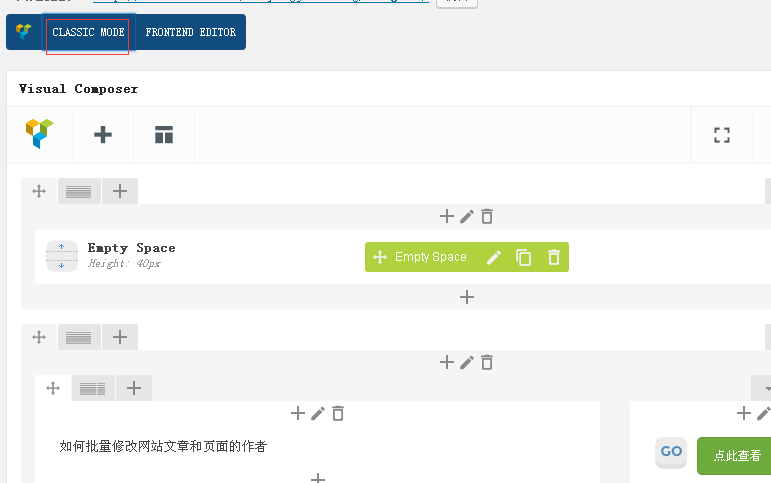Clone the Empty Space element
This screenshot has height=483, width=771.
(x=523, y=257)
